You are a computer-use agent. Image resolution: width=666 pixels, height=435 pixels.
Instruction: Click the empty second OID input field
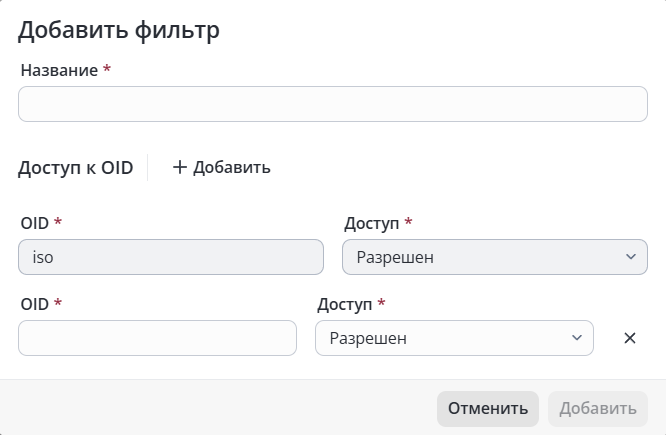click(157, 338)
